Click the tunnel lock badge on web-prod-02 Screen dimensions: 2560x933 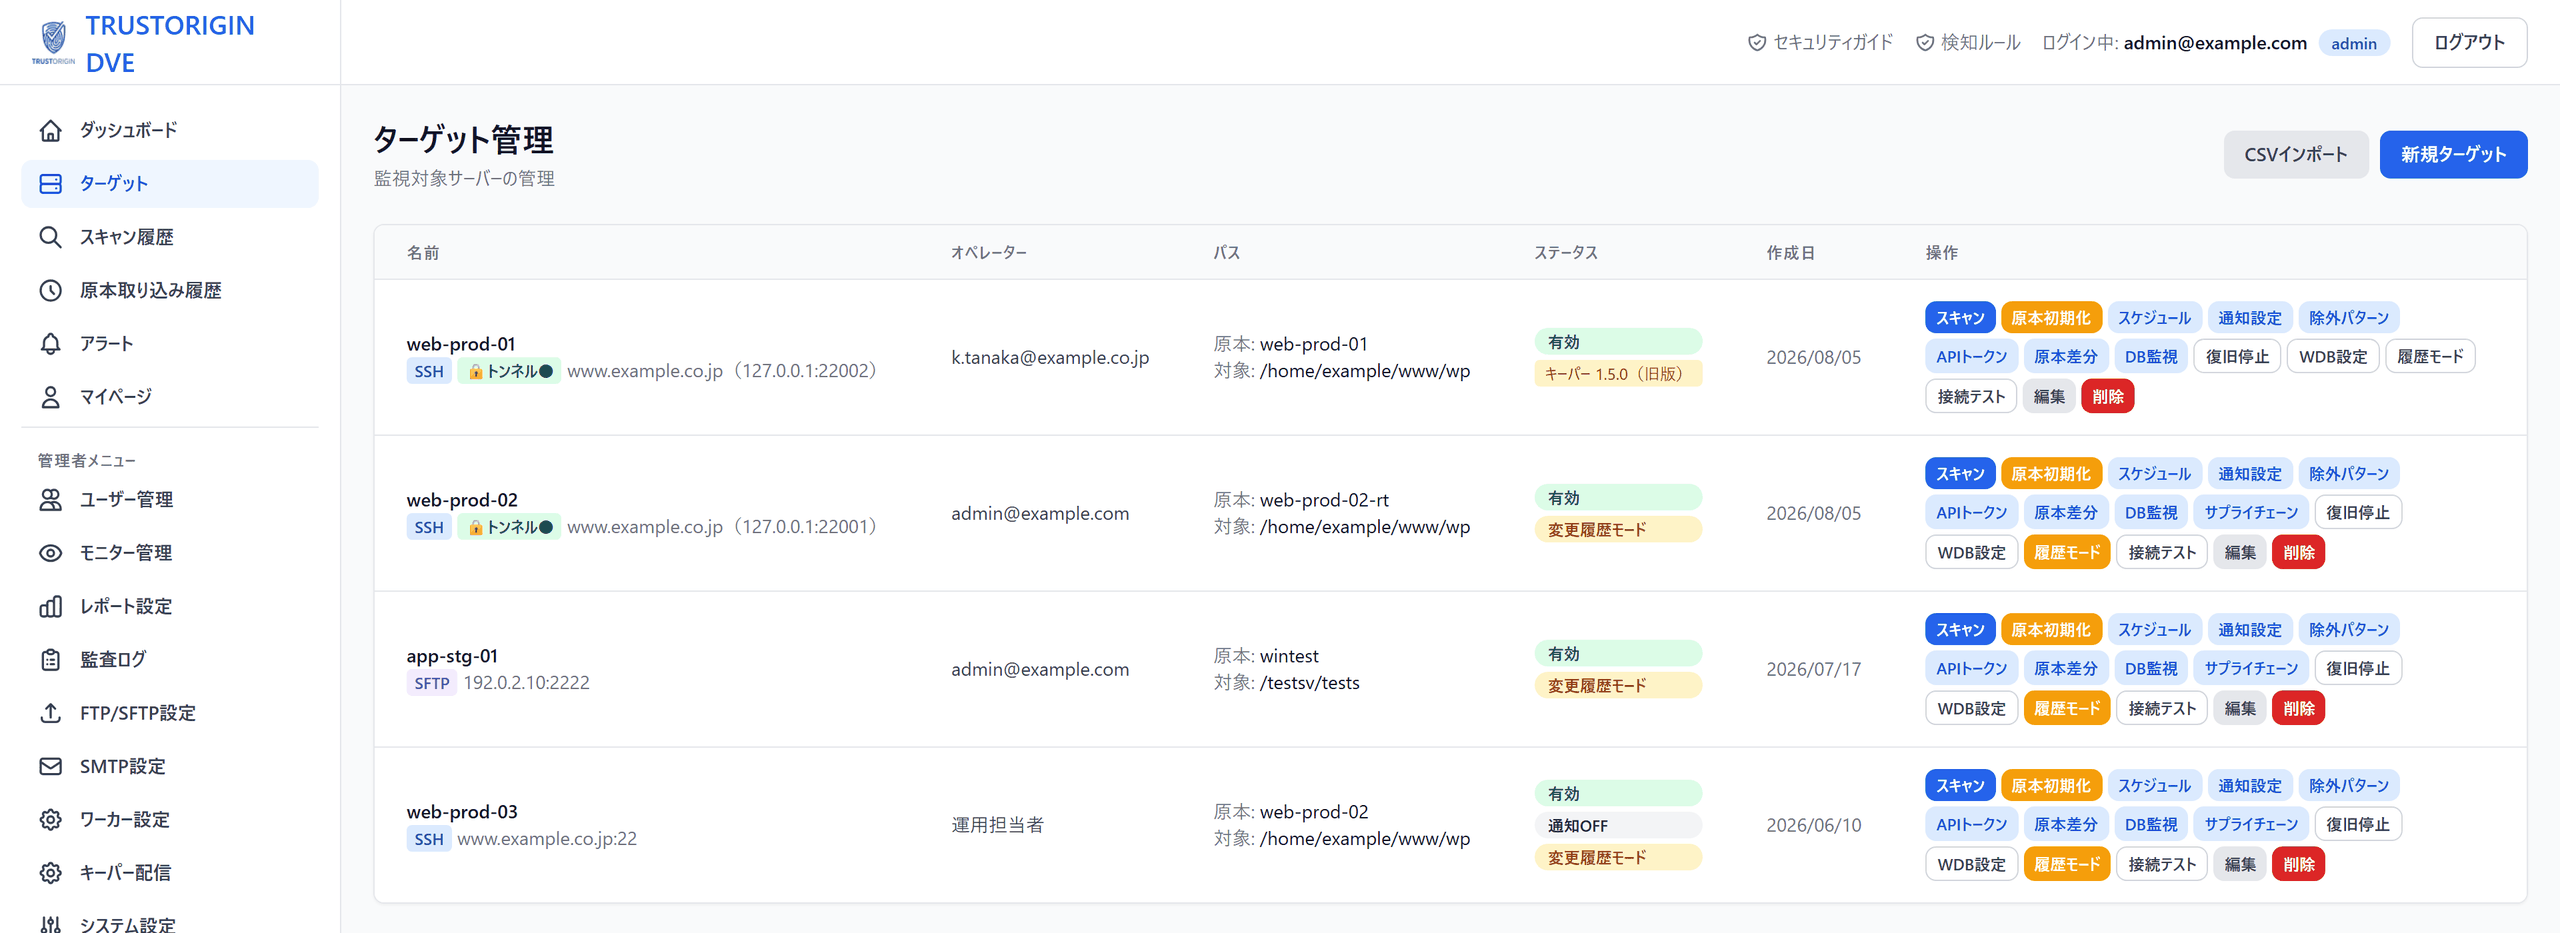coord(509,527)
